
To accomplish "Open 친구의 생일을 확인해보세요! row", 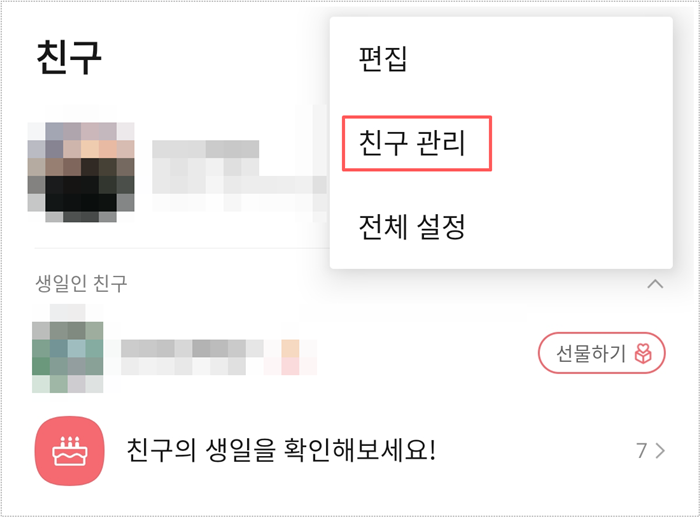I will point(350,450).
